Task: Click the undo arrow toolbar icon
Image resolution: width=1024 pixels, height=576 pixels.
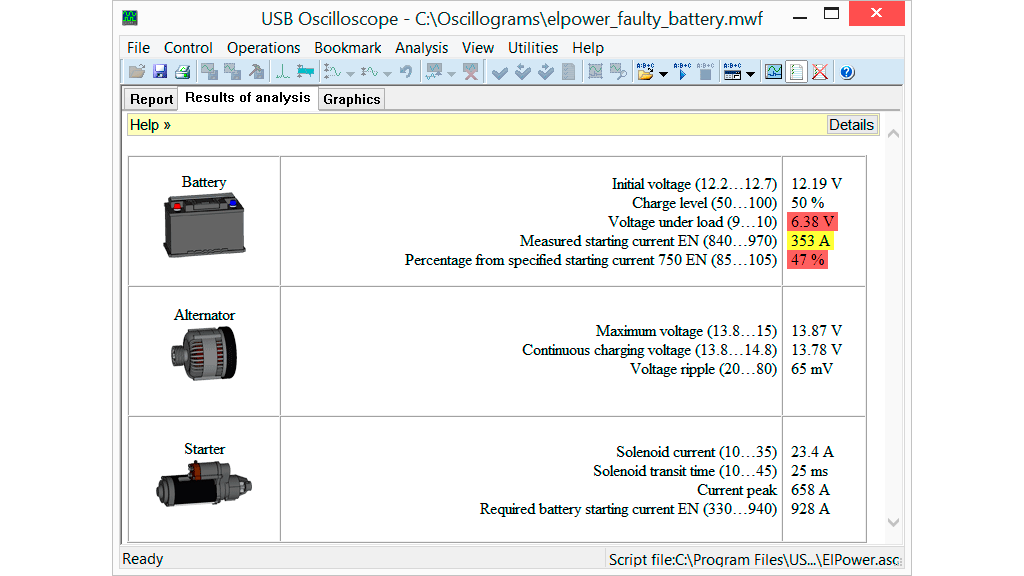Action: tap(406, 72)
